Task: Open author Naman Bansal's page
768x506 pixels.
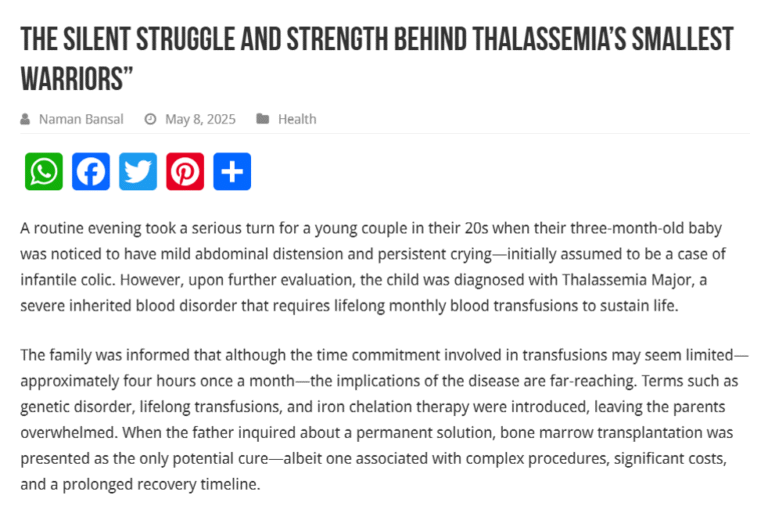Action: pyautogui.click(x=81, y=119)
